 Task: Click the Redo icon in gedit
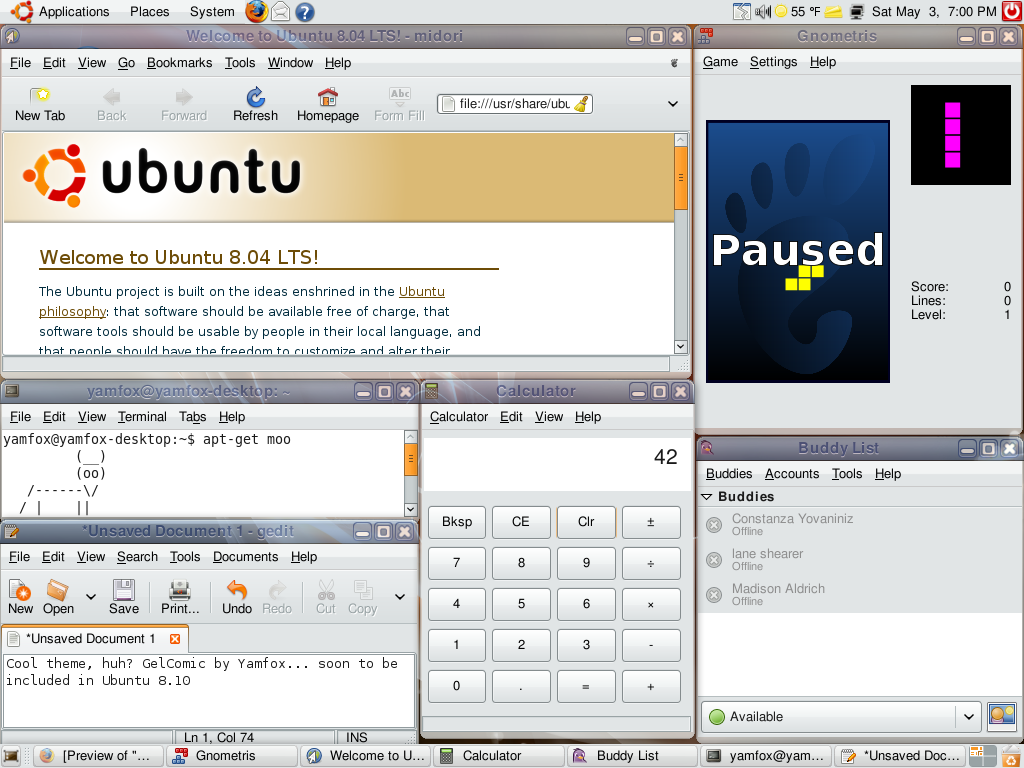tap(277, 597)
